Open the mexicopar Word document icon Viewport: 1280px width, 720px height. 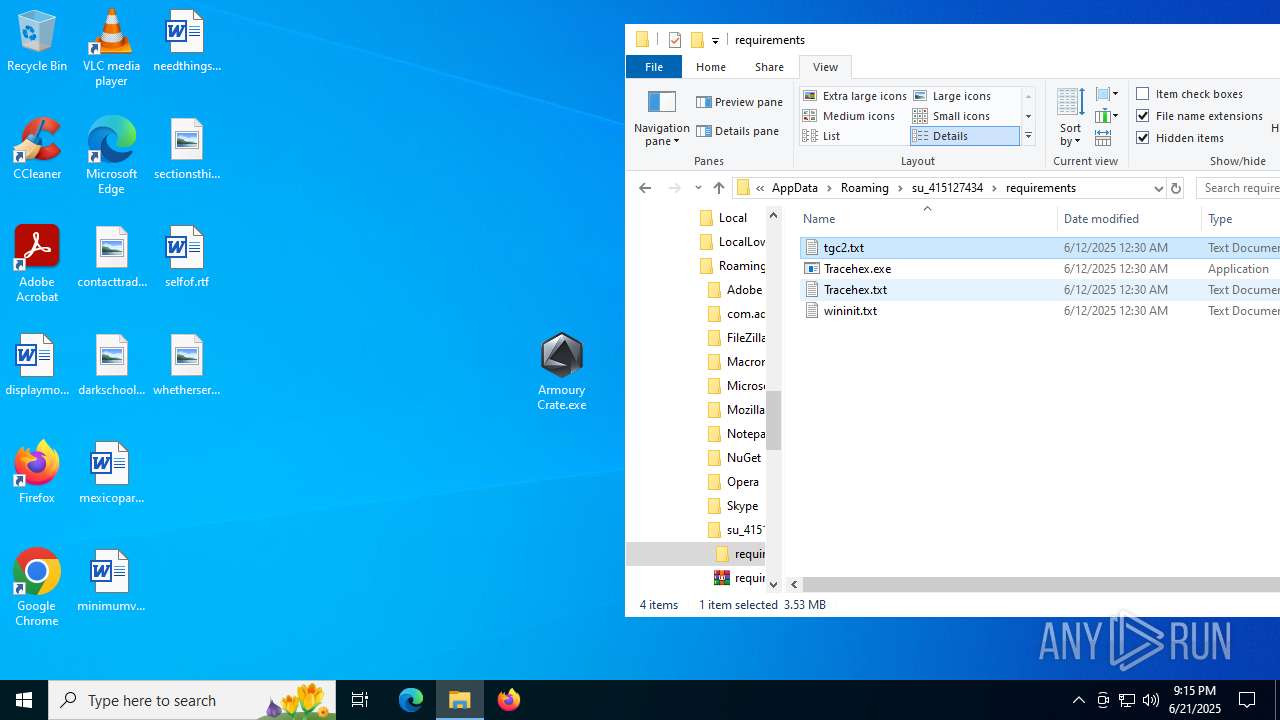pos(111,474)
